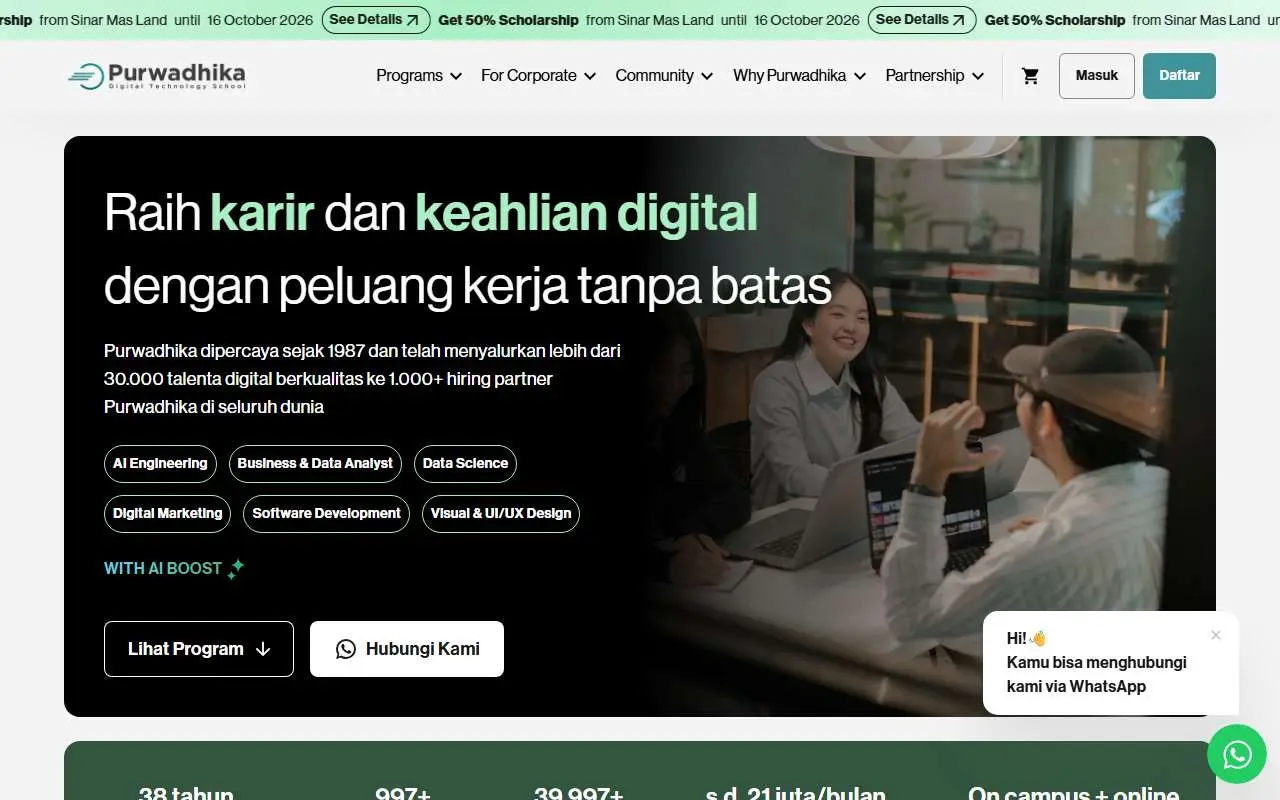This screenshot has height=800, width=1280.
Task: Click the Hubungi Kami WhatsApp button
Action: pos(407,649)
